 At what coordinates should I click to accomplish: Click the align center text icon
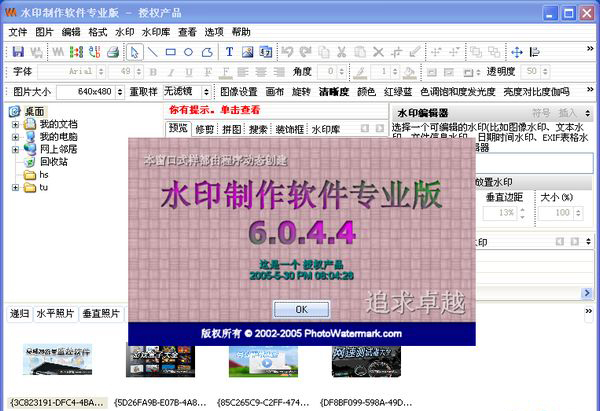tap(261, 72)
